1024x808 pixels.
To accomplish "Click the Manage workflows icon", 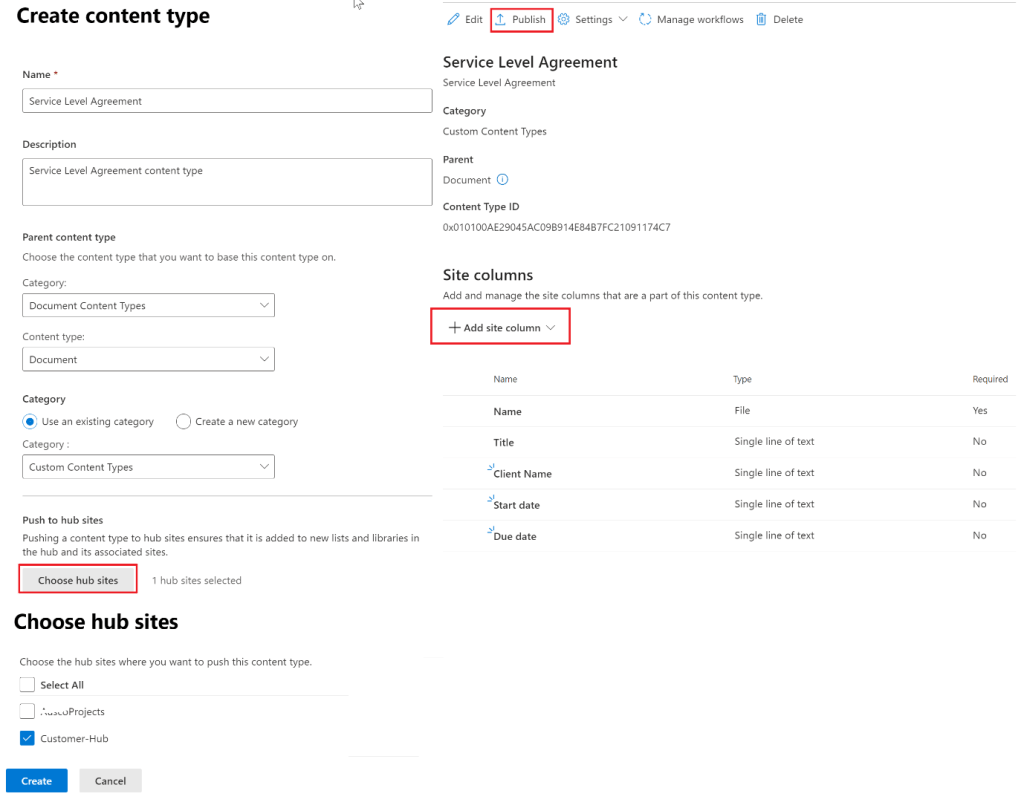I will pyautogui.click(x=645, y=20).
